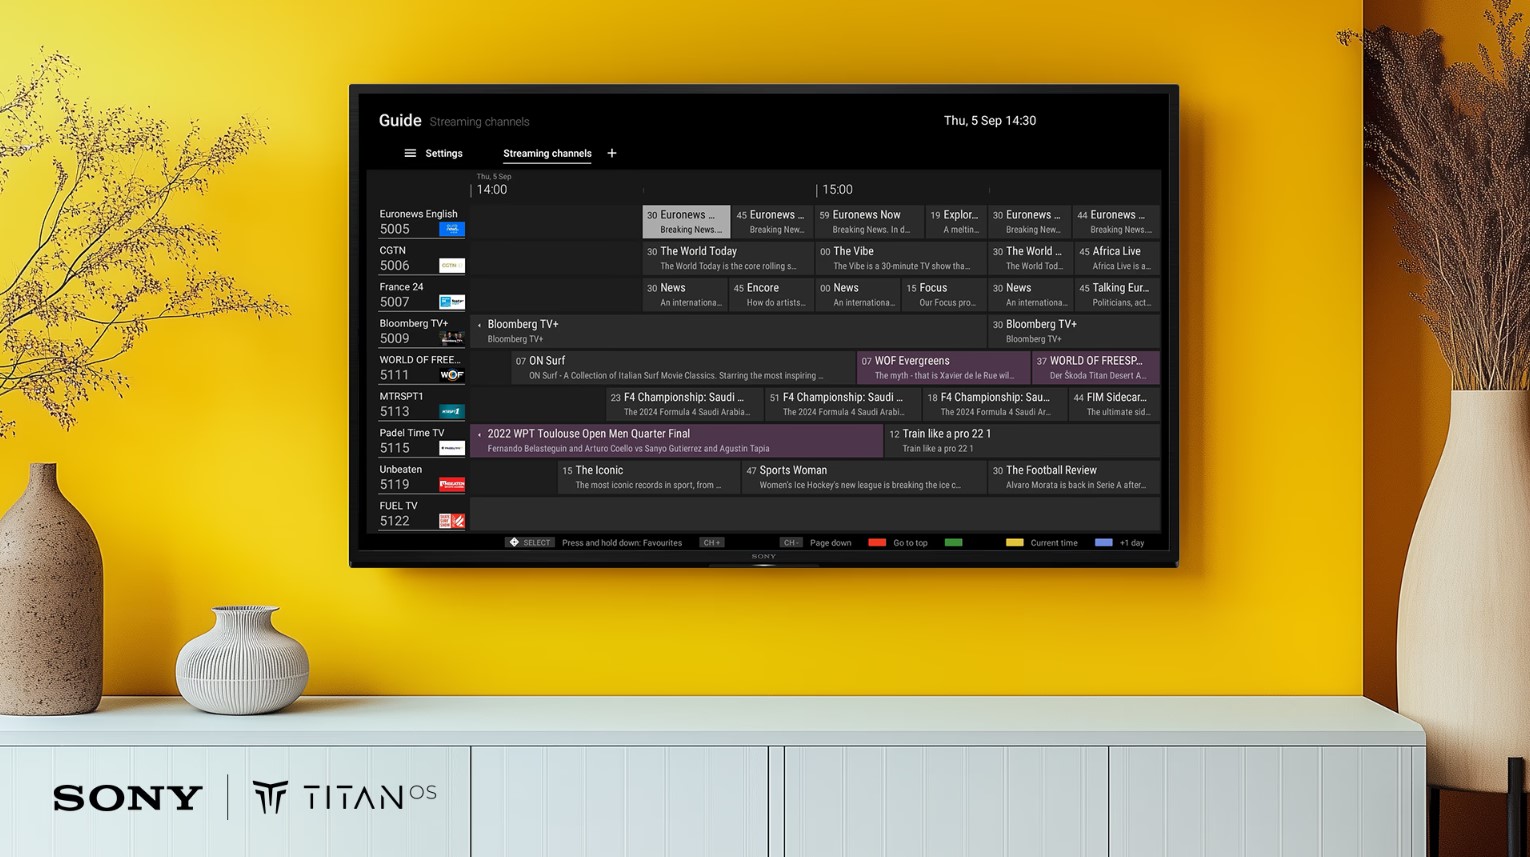Click the SELECT key hint icon
The height and width of the screenshot is (857, 1530).
click(x=530, y=543)
